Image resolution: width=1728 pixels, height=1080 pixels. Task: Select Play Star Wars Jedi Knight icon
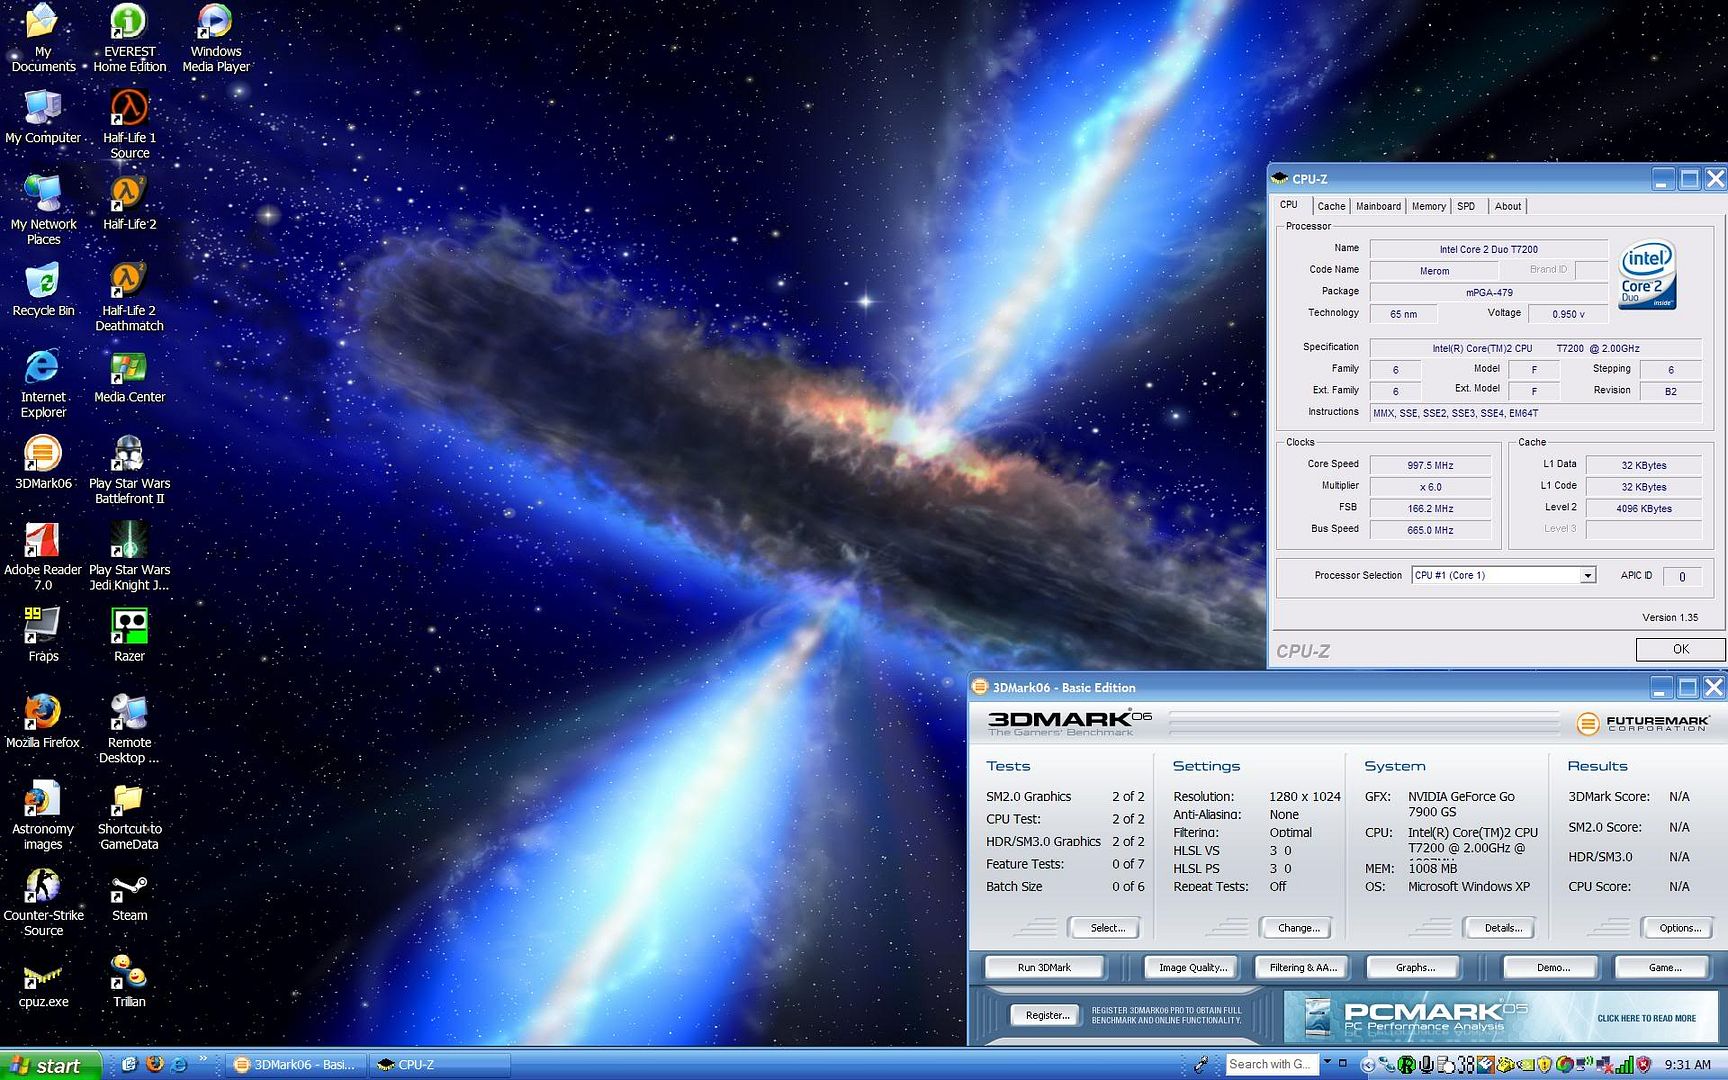pyautogui.click(x=129, y=555)
